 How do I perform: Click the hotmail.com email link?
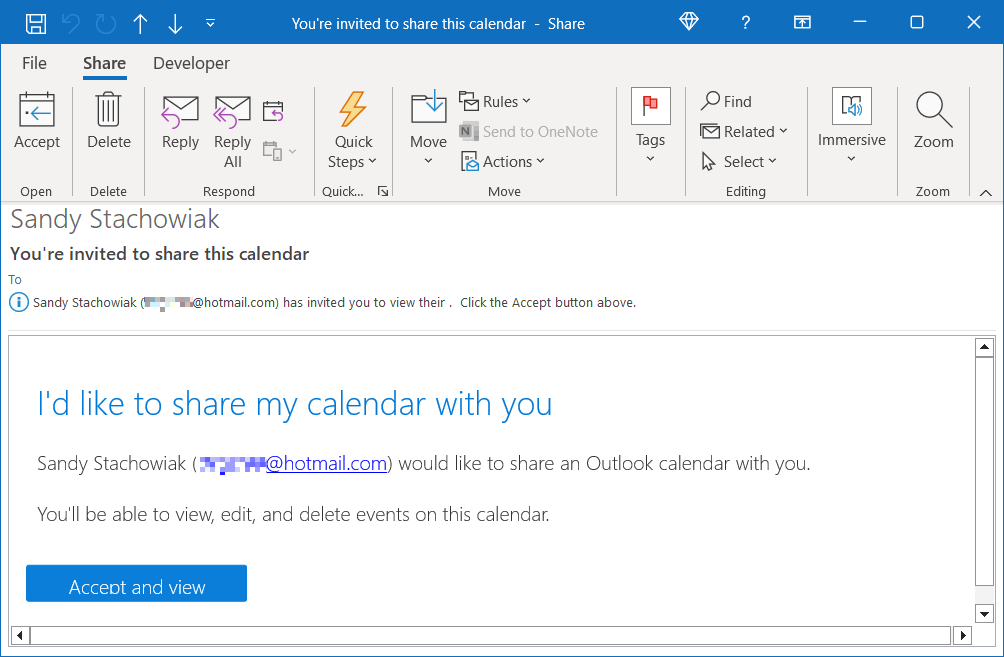326,463
